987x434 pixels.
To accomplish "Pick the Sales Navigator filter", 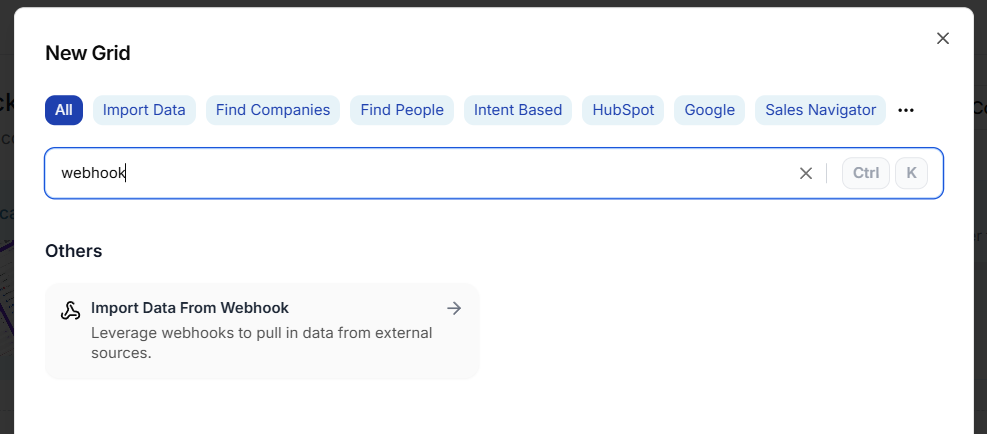I will coord(820,110).
